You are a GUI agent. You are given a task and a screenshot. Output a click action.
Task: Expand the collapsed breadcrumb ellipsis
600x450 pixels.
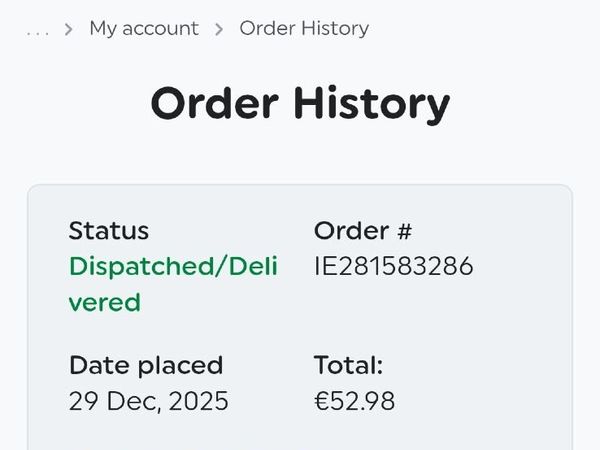pos(38,30)
